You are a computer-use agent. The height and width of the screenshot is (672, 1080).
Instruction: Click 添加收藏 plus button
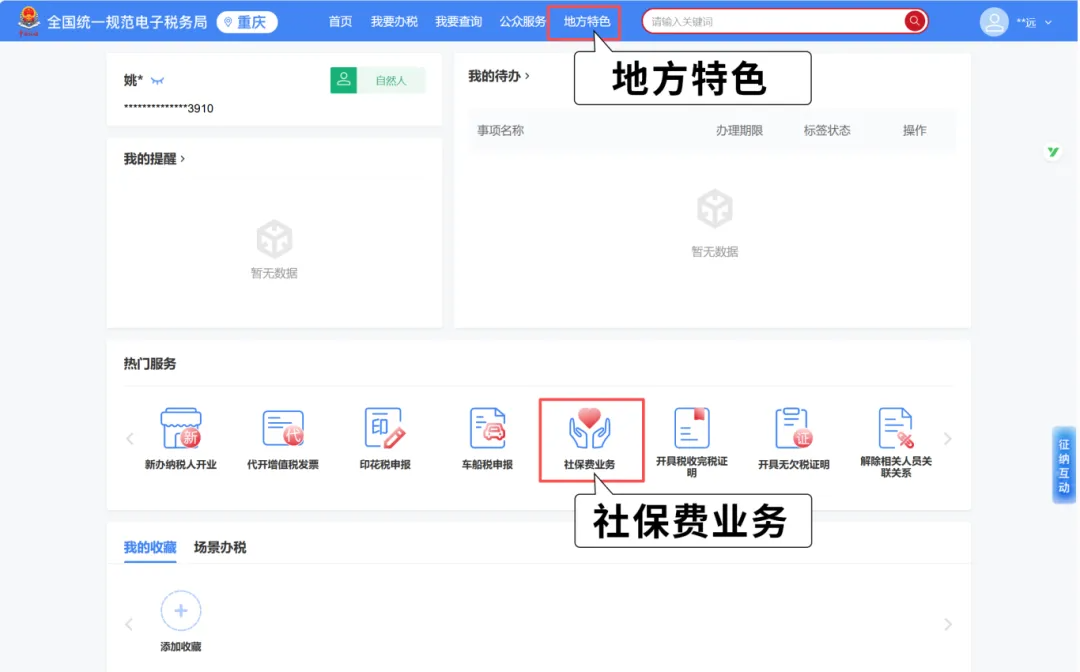pos(181,610)
